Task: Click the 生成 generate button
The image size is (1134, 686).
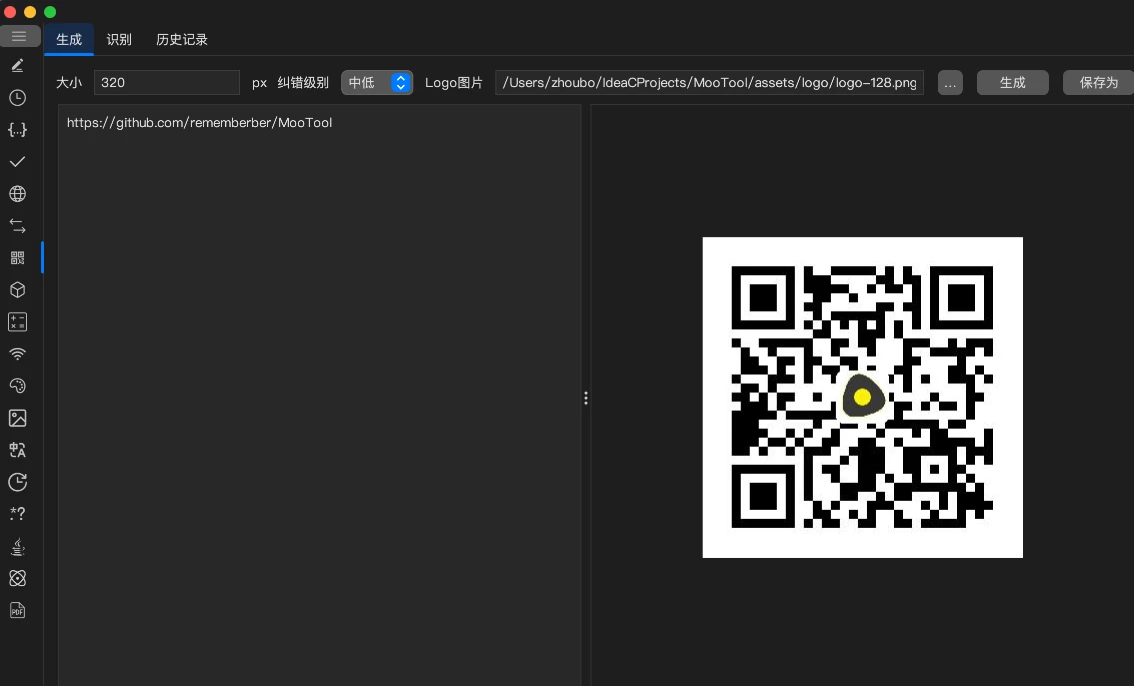Action: pyautogui.click(x=1012, y=82)
